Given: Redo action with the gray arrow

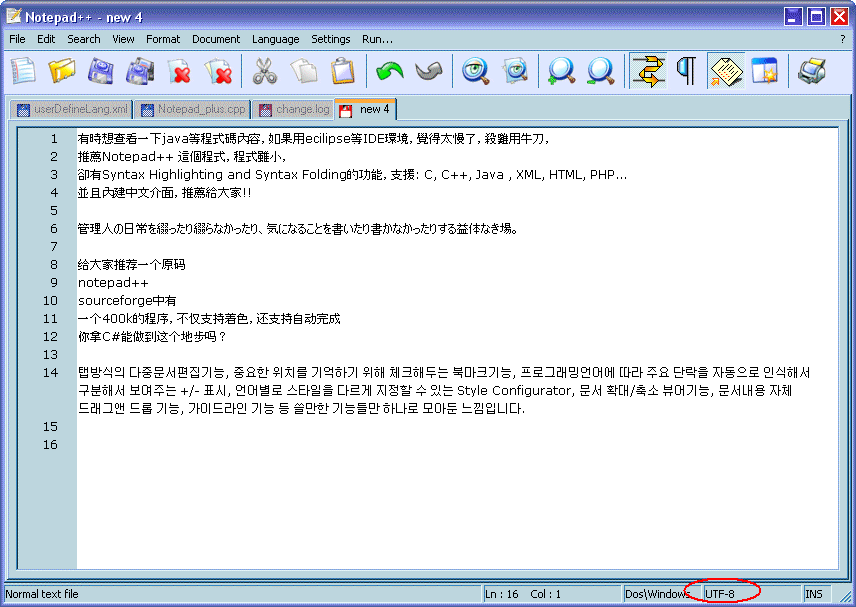Looking at the screenshot, I should tap(429, 71).
